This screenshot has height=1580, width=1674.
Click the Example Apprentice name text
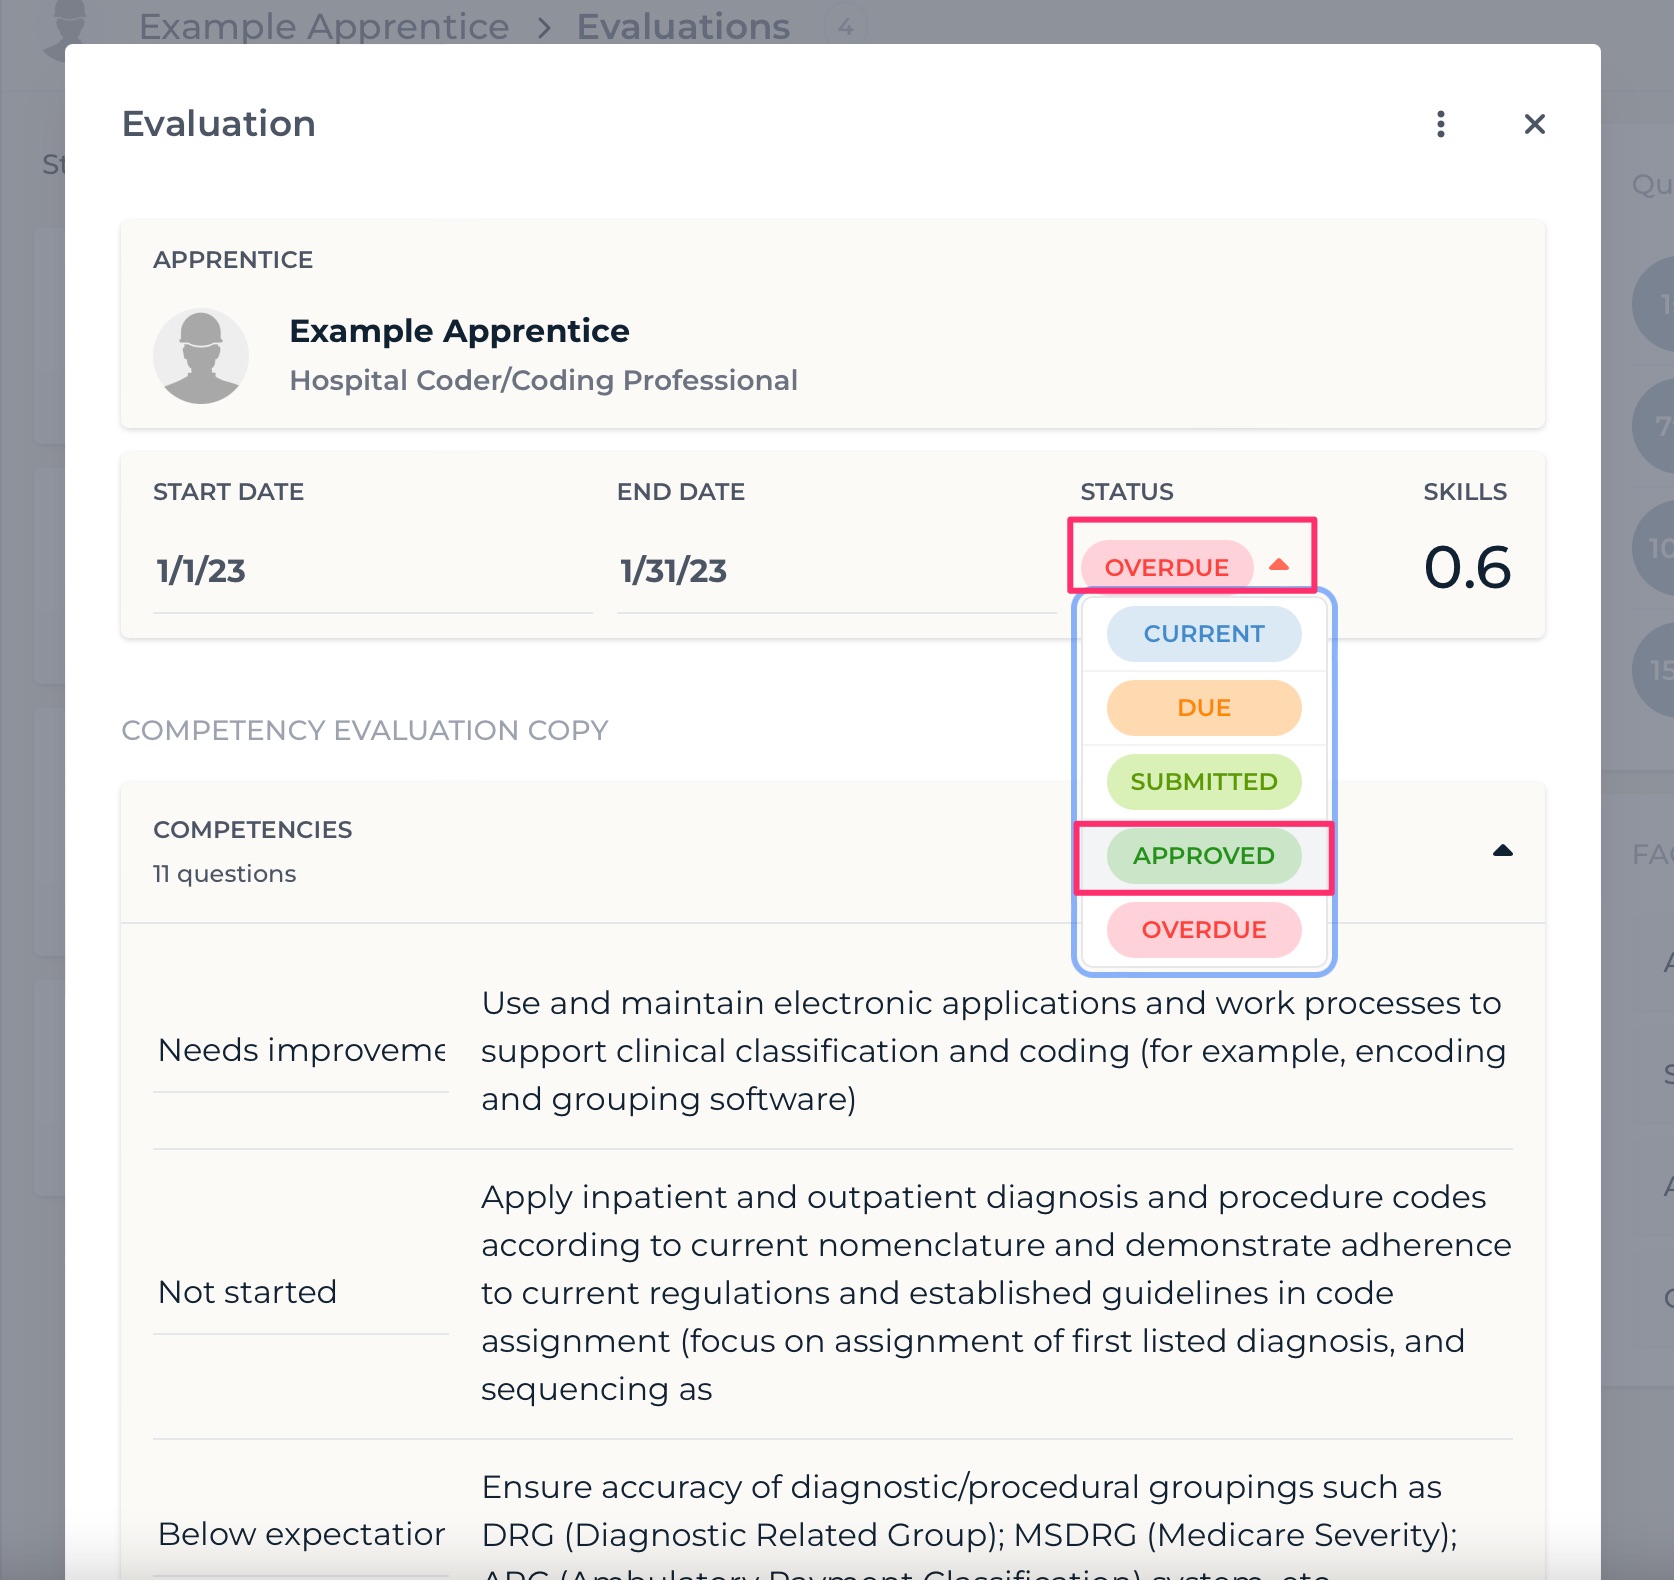coord(459,331)
